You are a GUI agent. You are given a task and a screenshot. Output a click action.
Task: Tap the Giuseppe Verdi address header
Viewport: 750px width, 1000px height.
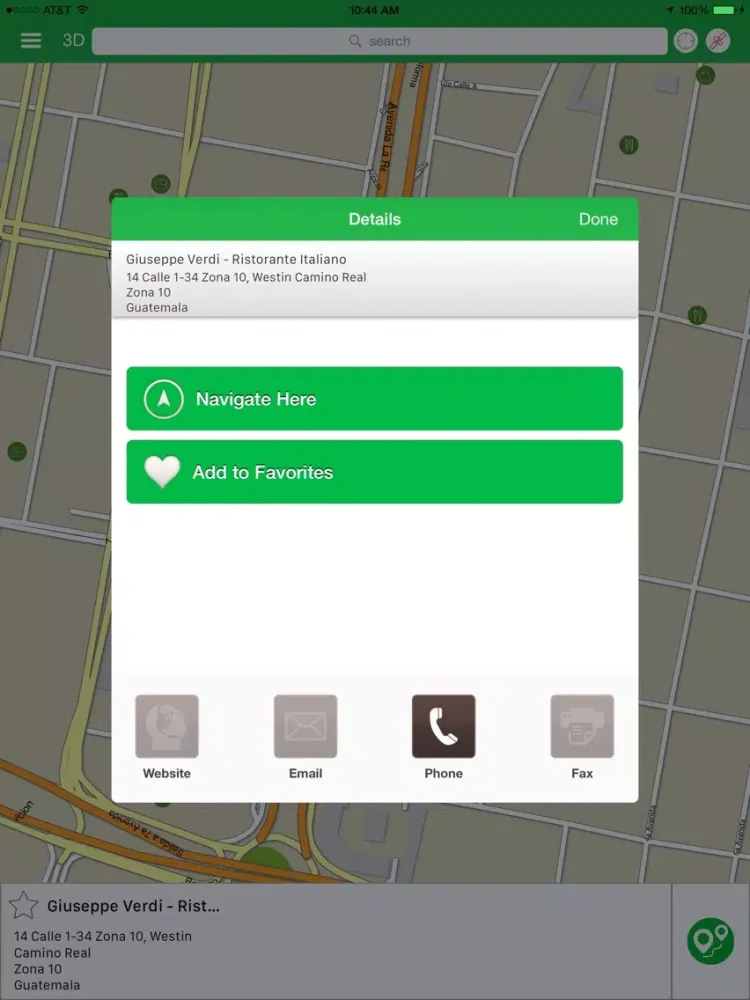click(374, 279)
